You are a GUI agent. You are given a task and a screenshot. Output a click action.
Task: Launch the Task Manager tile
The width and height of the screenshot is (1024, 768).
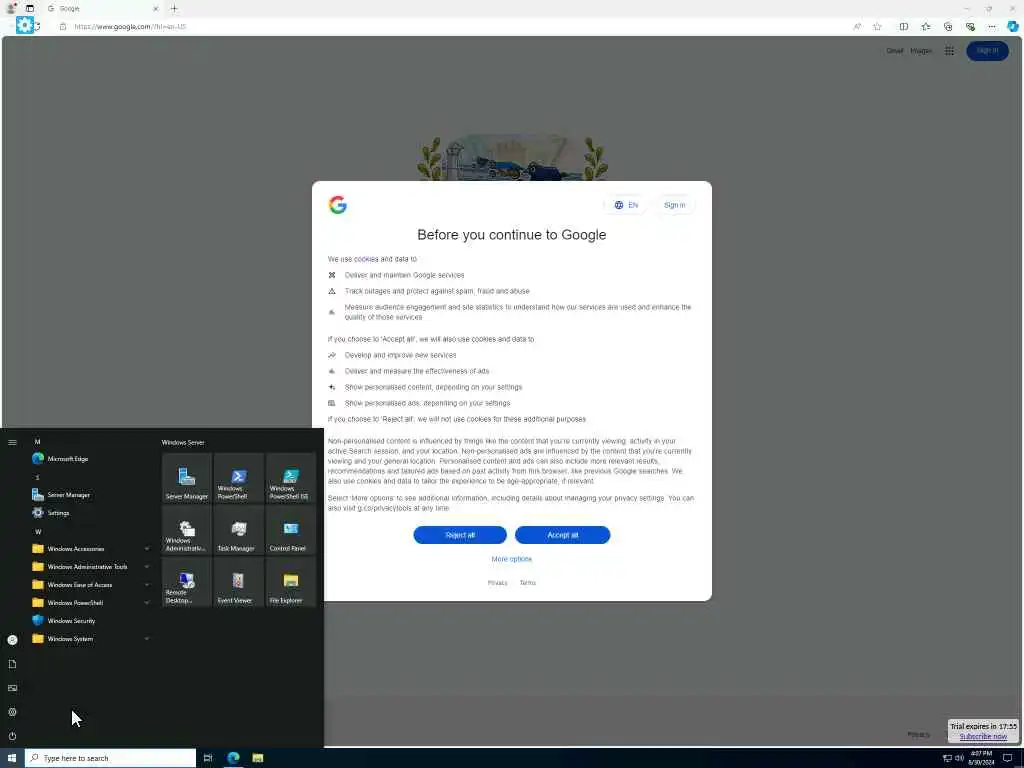[x=238, y=530]
